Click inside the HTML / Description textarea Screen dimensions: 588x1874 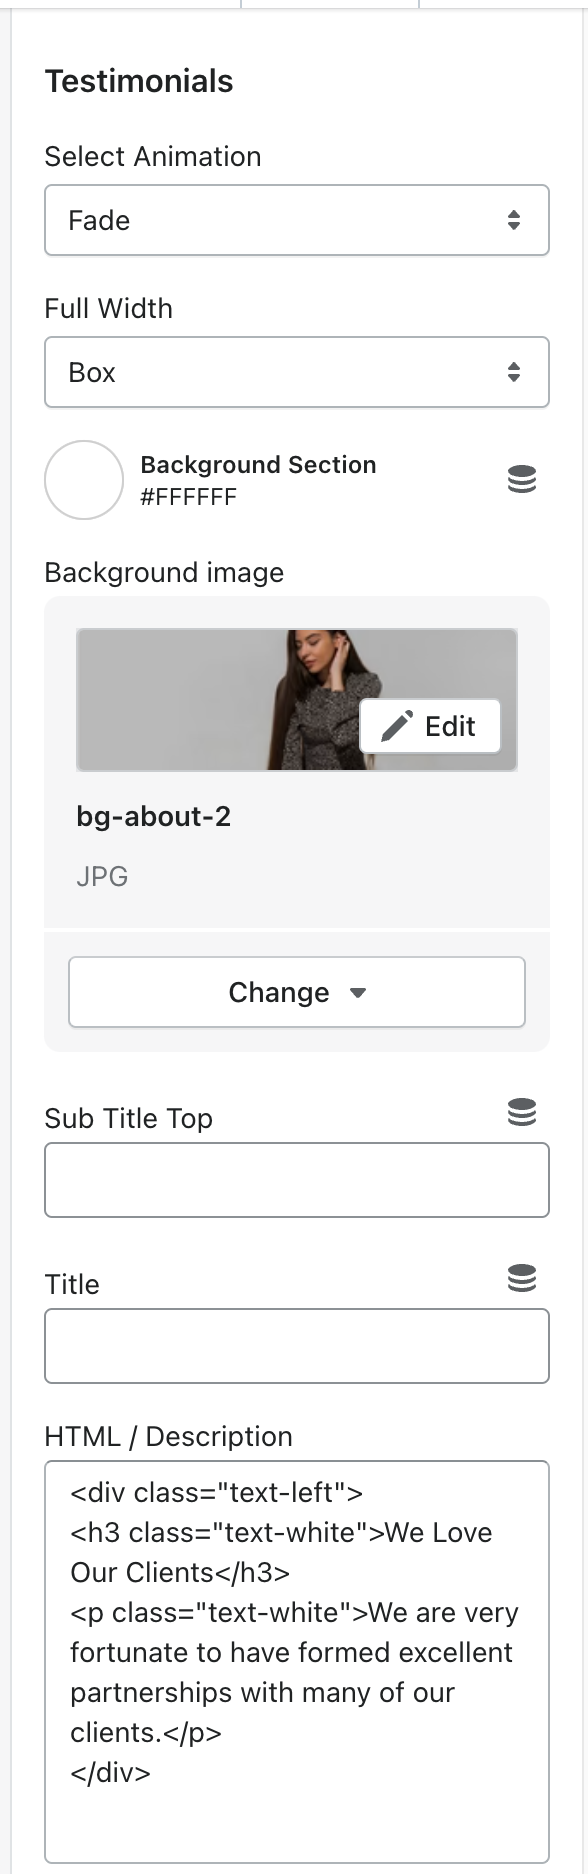click(297, 1662)
